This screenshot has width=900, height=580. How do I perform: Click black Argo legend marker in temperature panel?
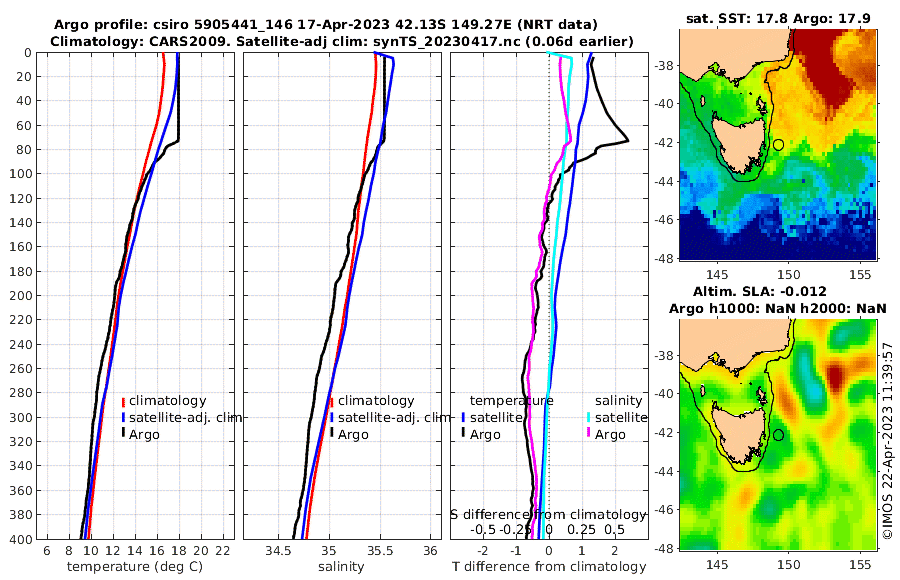(x=123, y=434)
